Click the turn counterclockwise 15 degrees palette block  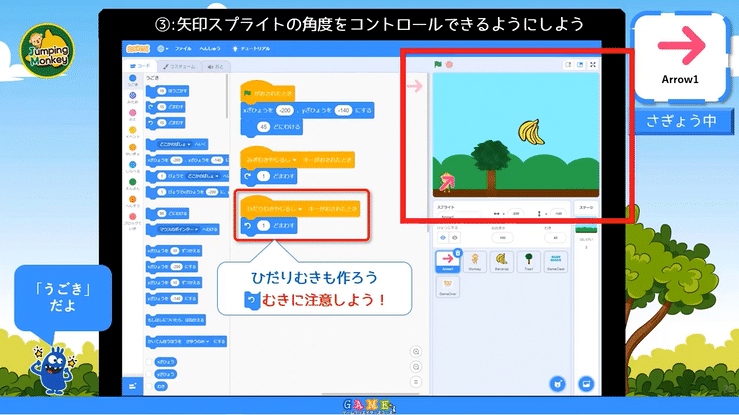pyautogui.click(x=165, y=123)
